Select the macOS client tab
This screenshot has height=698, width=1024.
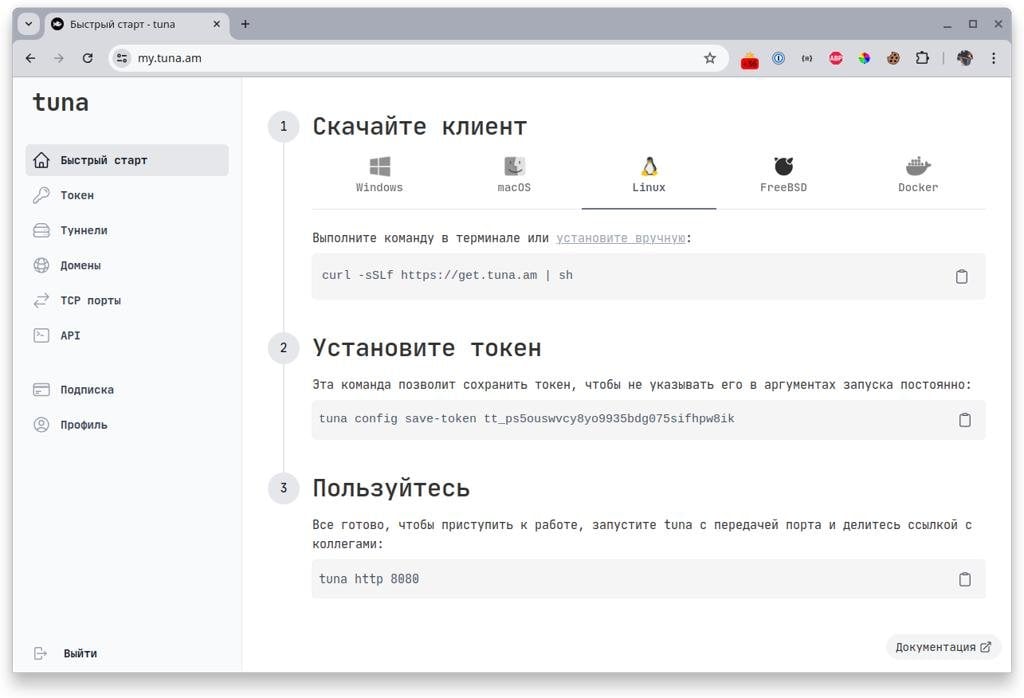click(514, 175)
